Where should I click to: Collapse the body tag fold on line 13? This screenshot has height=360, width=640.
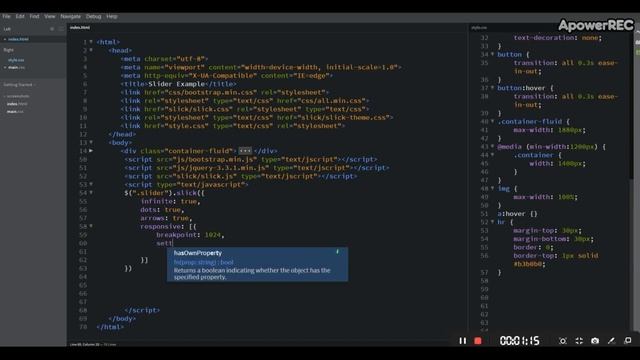(91, 142)
